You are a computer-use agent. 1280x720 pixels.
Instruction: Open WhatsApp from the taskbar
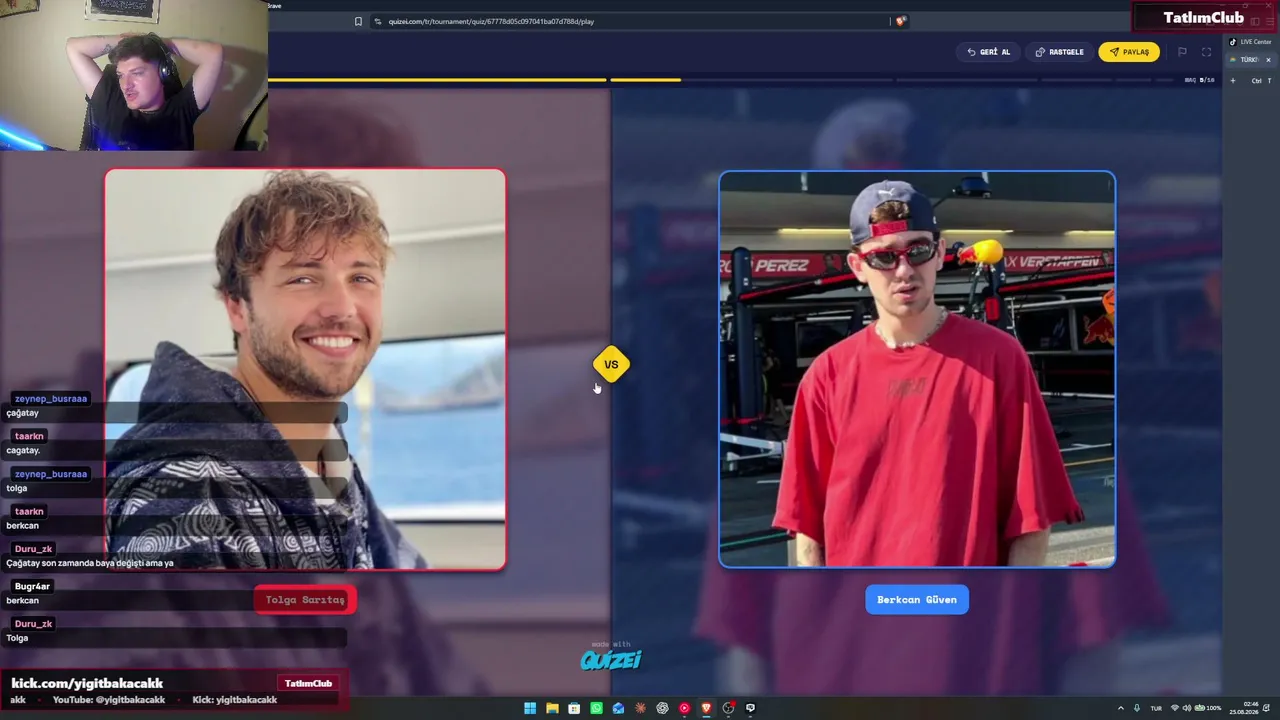pyautogui.click(x=596, y=708)
